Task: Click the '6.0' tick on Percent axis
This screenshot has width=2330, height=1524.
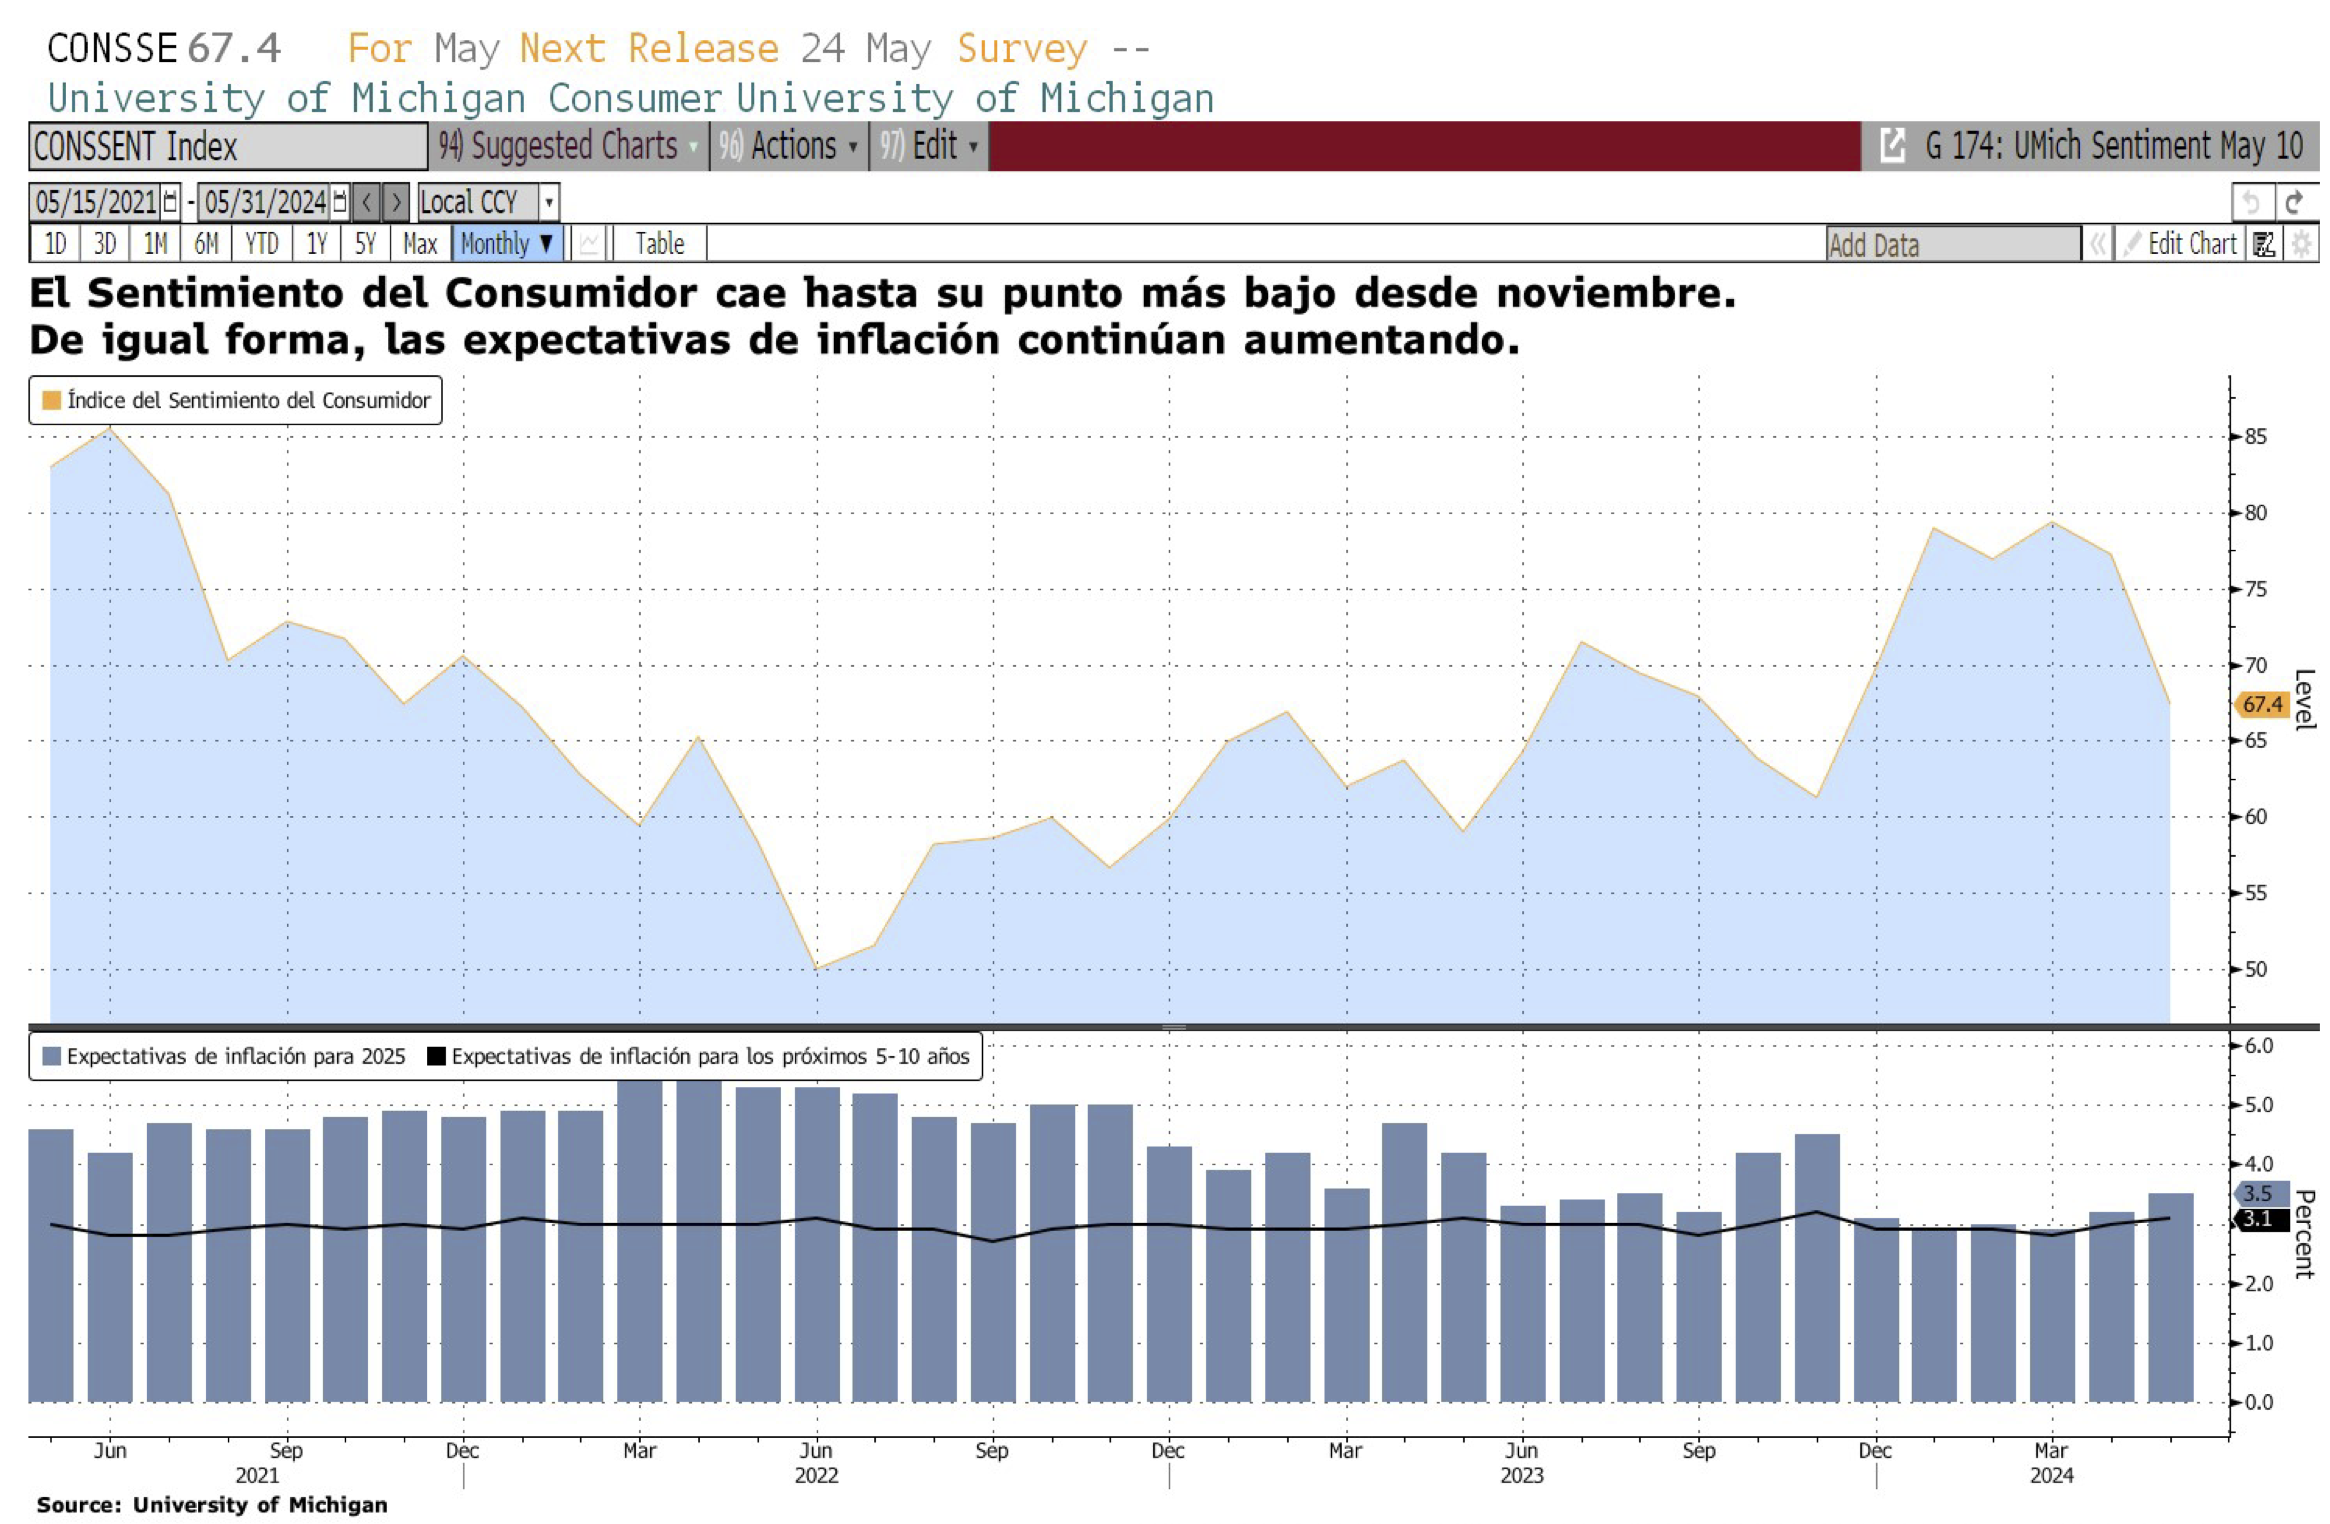Action: (2258, 1046)
